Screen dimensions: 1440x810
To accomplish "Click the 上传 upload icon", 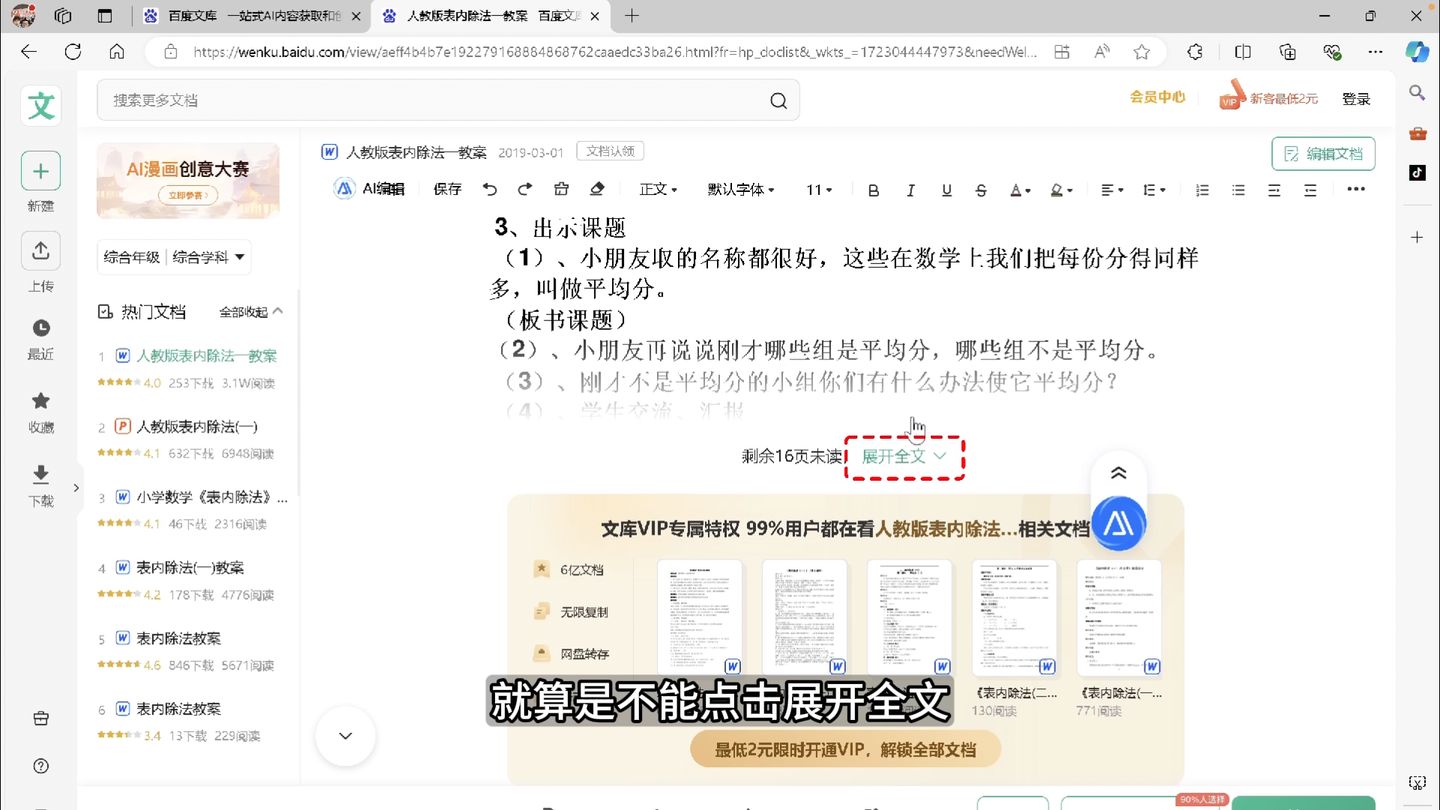I will click(41, 251).
